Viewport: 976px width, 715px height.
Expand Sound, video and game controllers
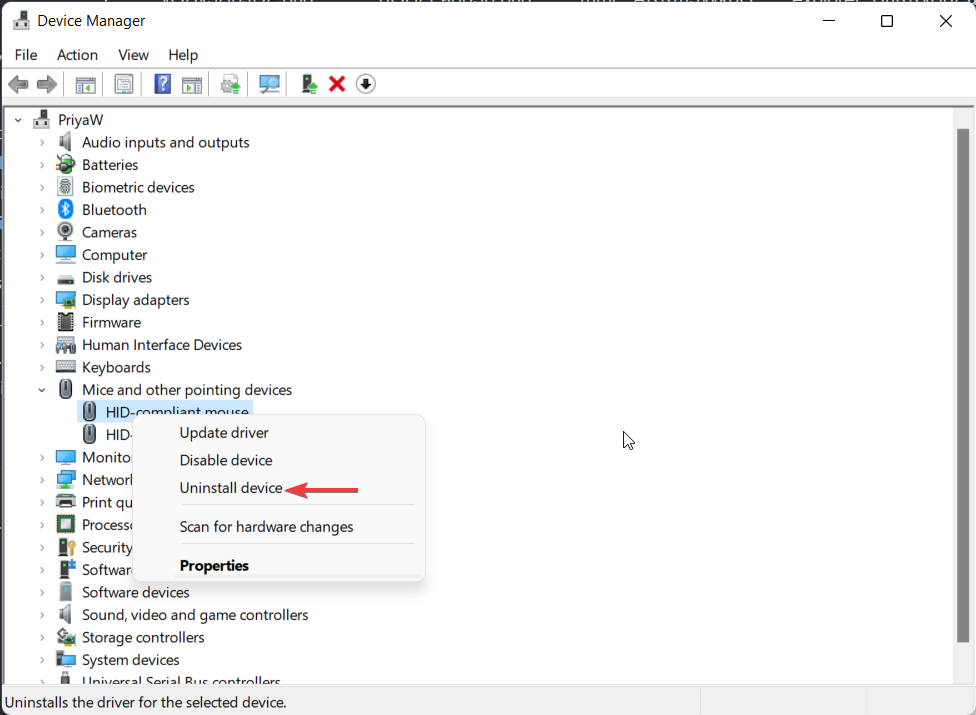click(42, 615)
